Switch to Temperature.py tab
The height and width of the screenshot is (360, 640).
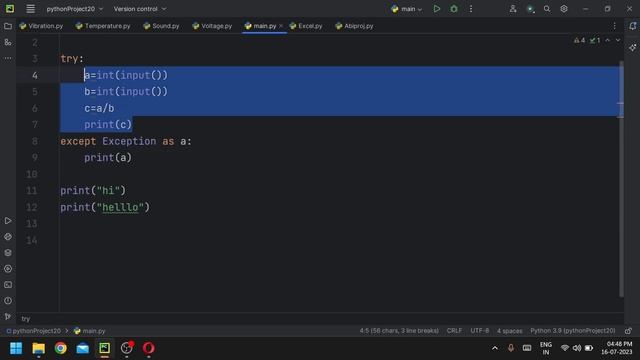pos(103,26)
